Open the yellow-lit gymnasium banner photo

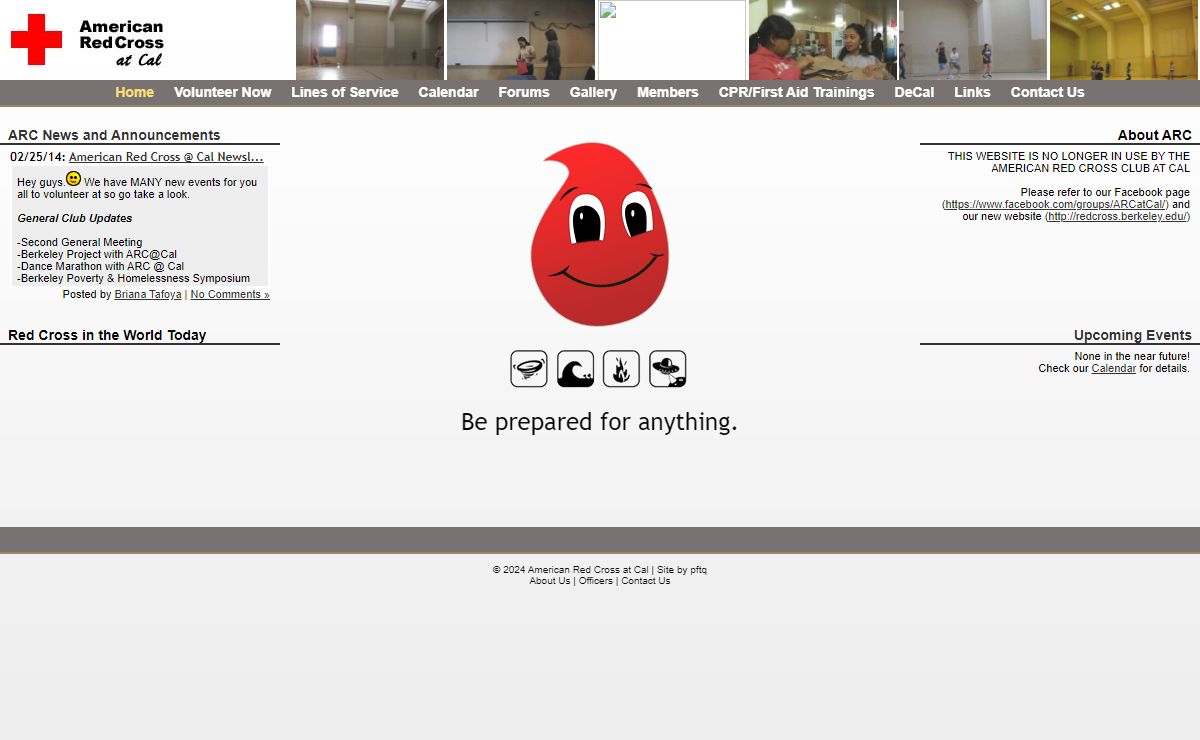(1124, 40)
